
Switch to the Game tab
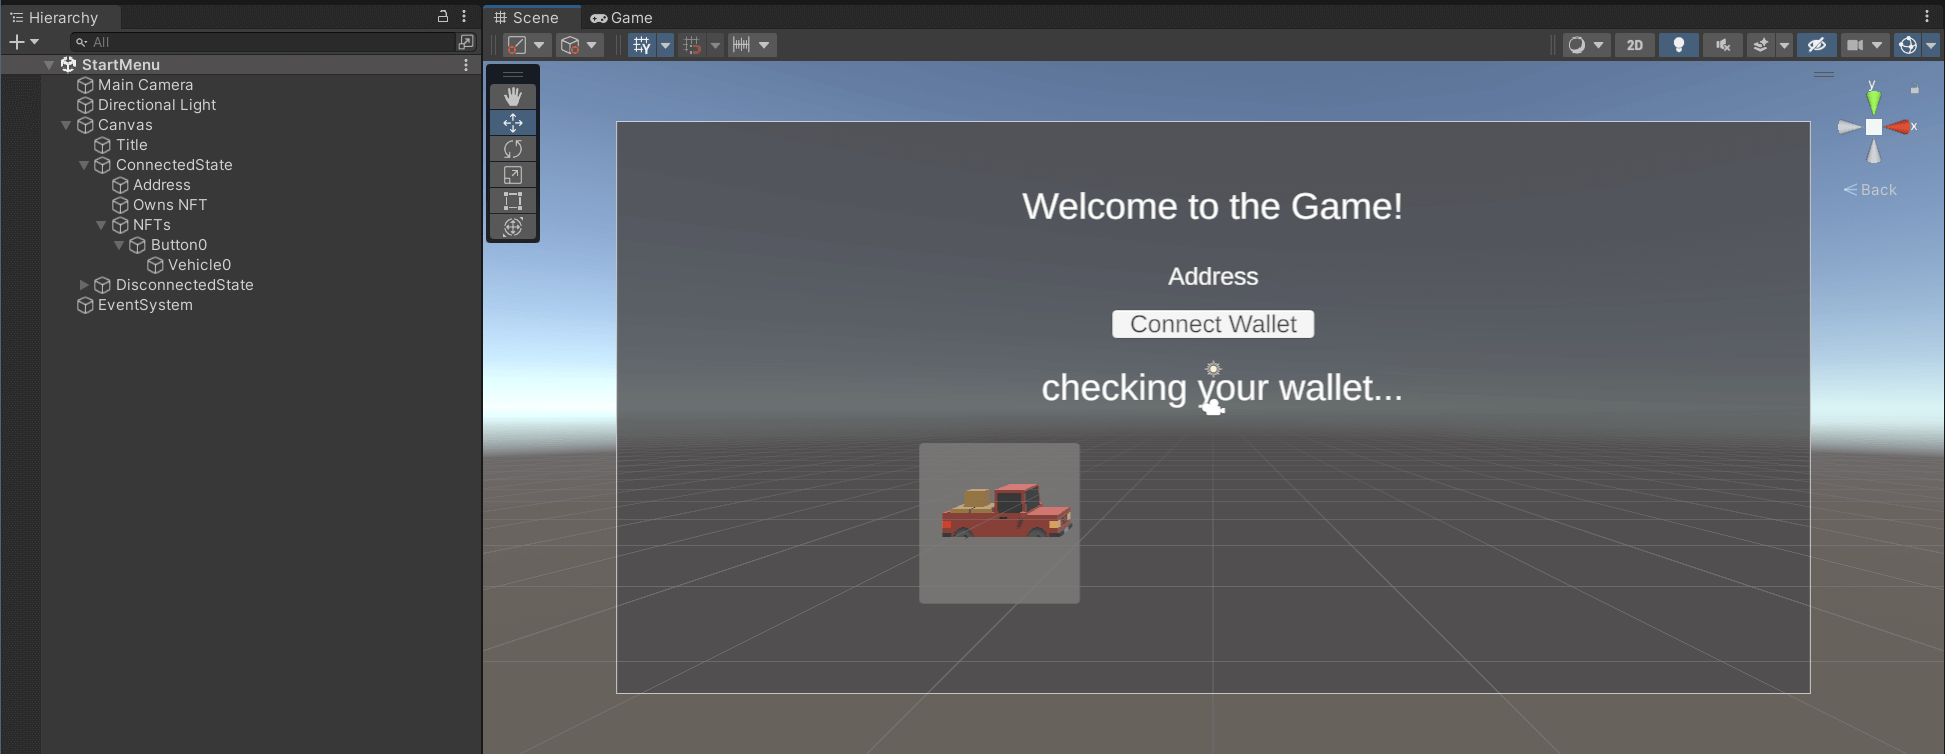[x=621, y=17]
